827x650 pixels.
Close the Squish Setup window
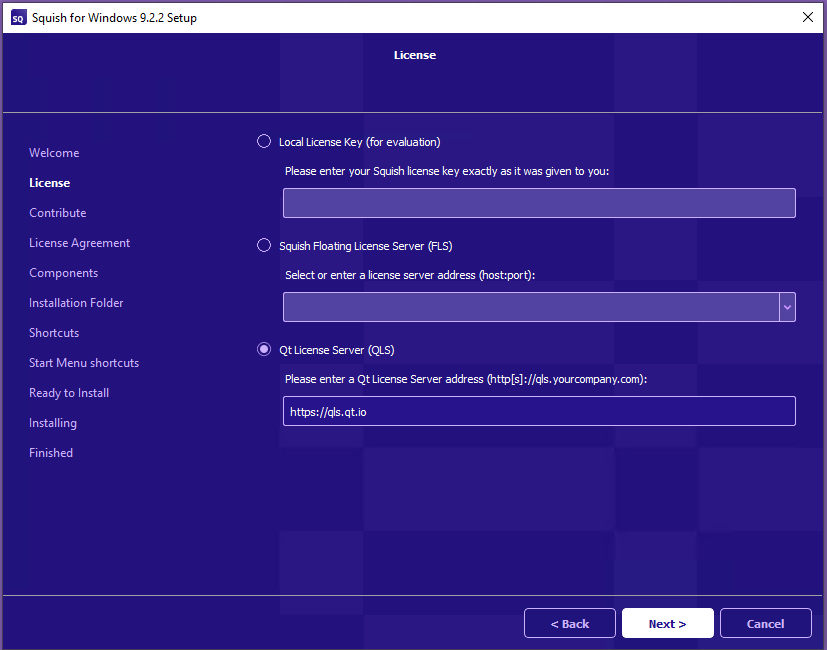pyautogui.click(x=807, y=17)
